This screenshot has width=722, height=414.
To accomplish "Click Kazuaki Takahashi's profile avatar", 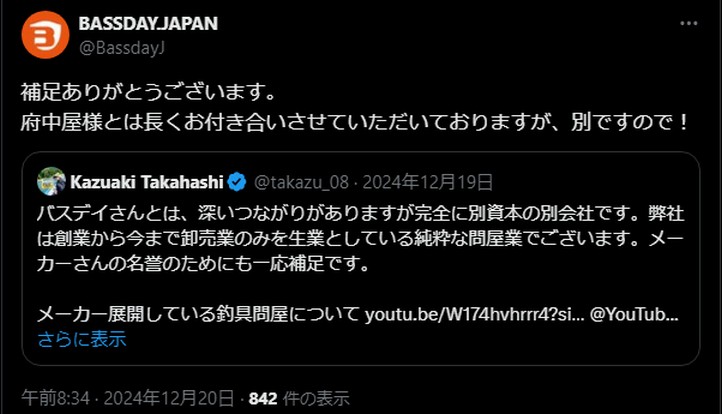I will (52, 181).
